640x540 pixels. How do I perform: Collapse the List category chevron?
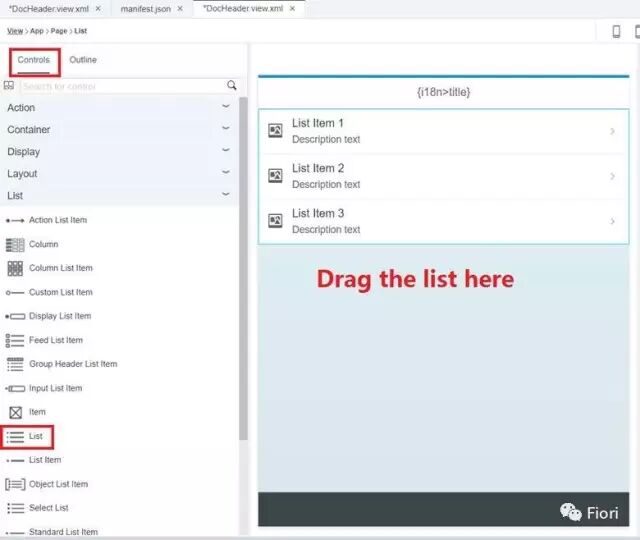(226, 194)
